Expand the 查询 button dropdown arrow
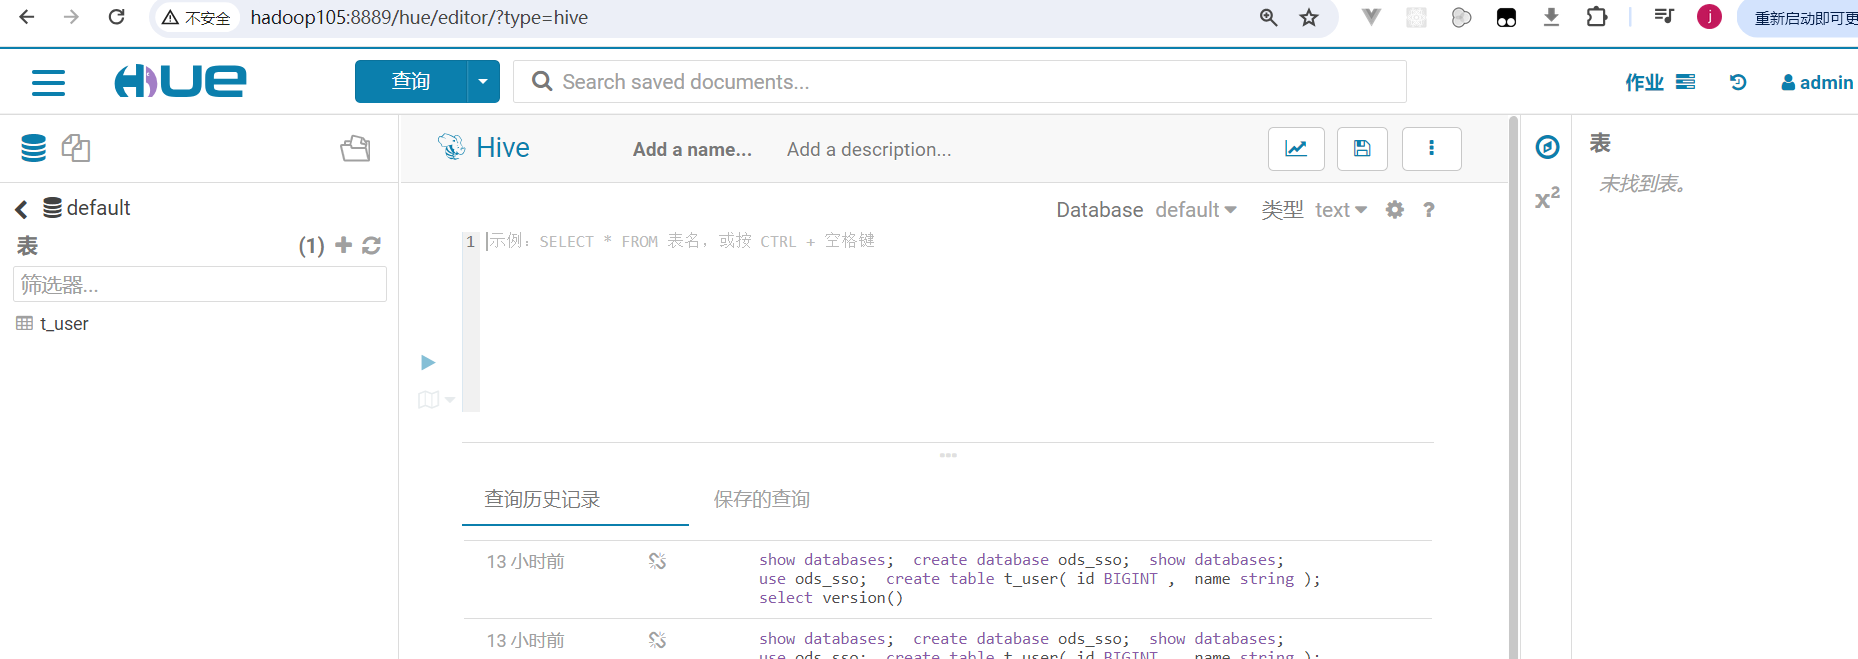This screenshot has width=1858, height=659. (x=483, y=82)
